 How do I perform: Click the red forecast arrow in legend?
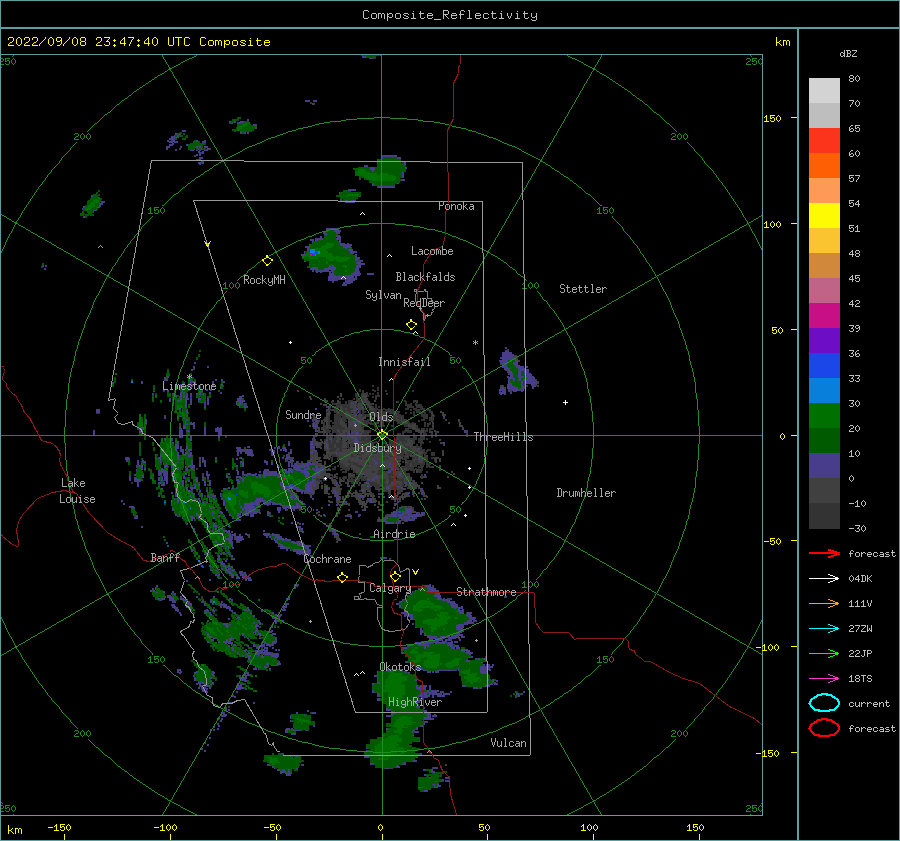824,553
